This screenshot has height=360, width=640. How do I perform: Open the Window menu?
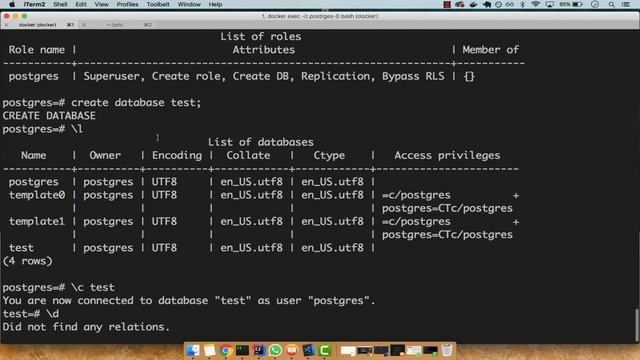pos(189,4)
